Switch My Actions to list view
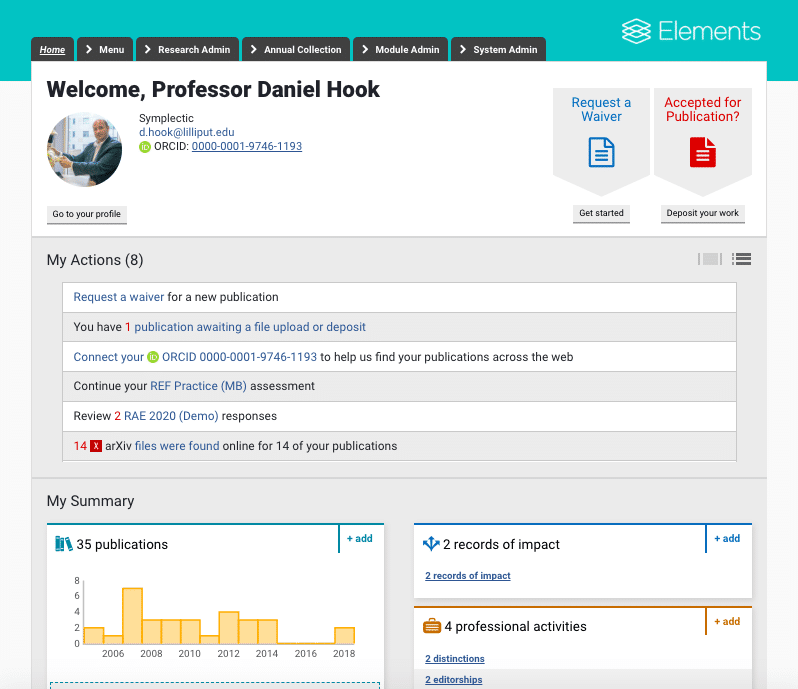The width and height of the screenshot is (798, 689). (x=741, y=259)
